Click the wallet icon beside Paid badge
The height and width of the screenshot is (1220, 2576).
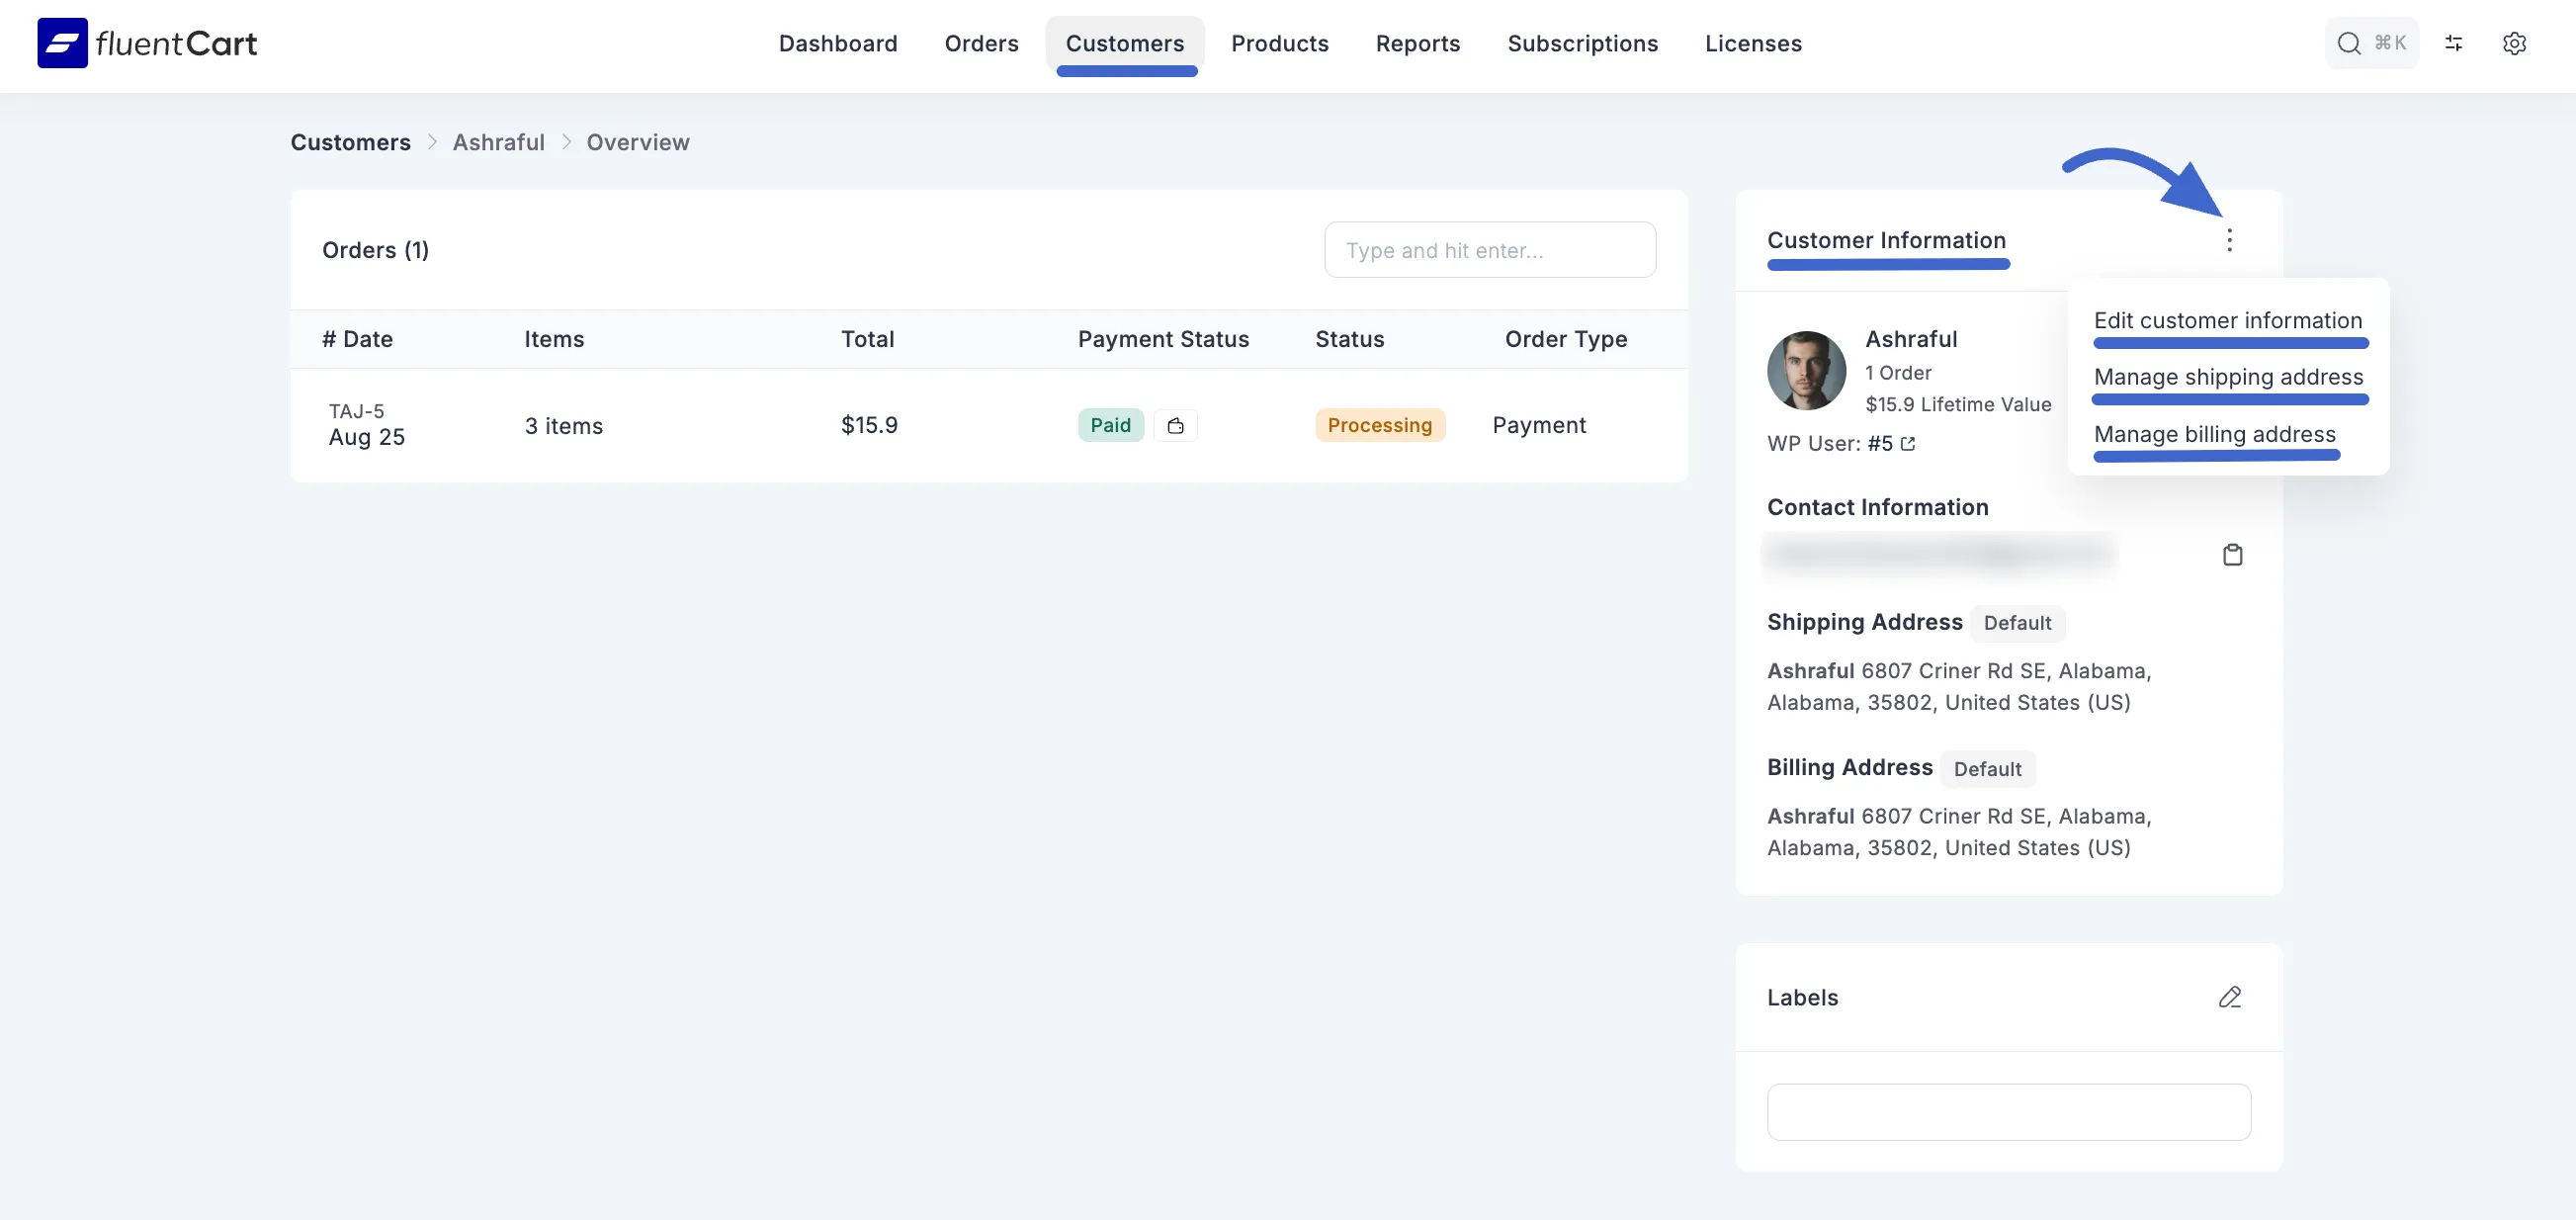[x=1176, y=425]
